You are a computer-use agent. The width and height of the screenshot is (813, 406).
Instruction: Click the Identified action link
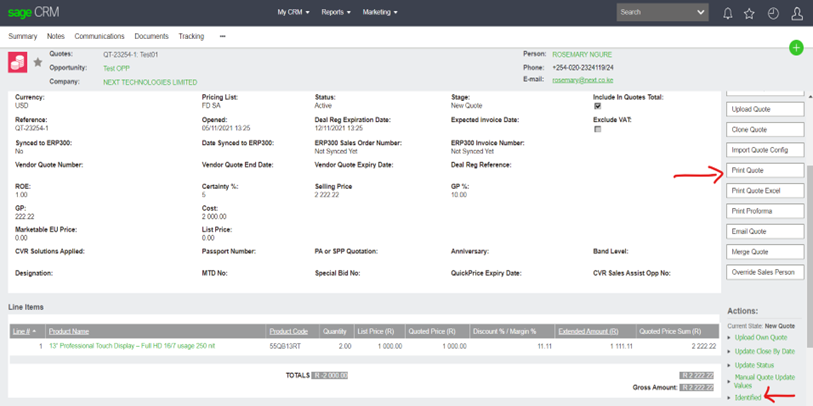tap(748, 398)
